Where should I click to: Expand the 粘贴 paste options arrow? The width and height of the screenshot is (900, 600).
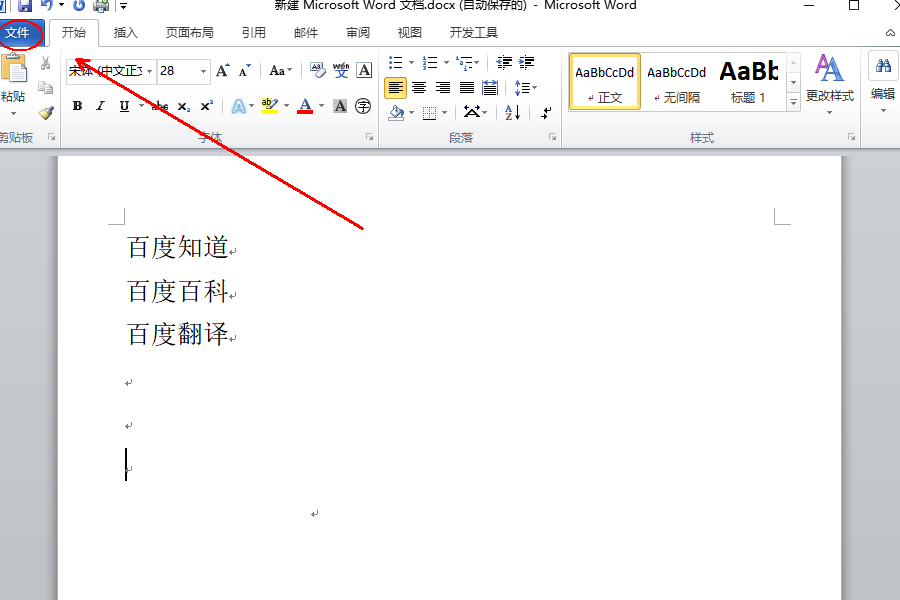point(13,114)
